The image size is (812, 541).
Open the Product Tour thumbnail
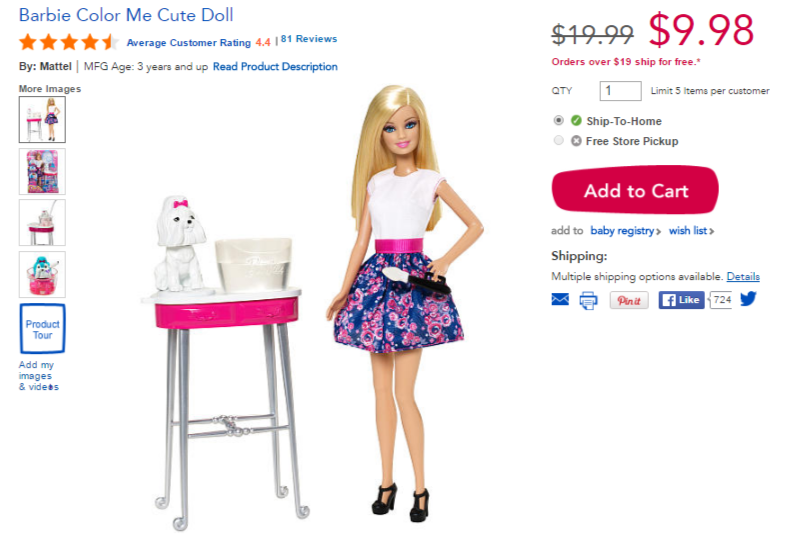click(42, 329)
